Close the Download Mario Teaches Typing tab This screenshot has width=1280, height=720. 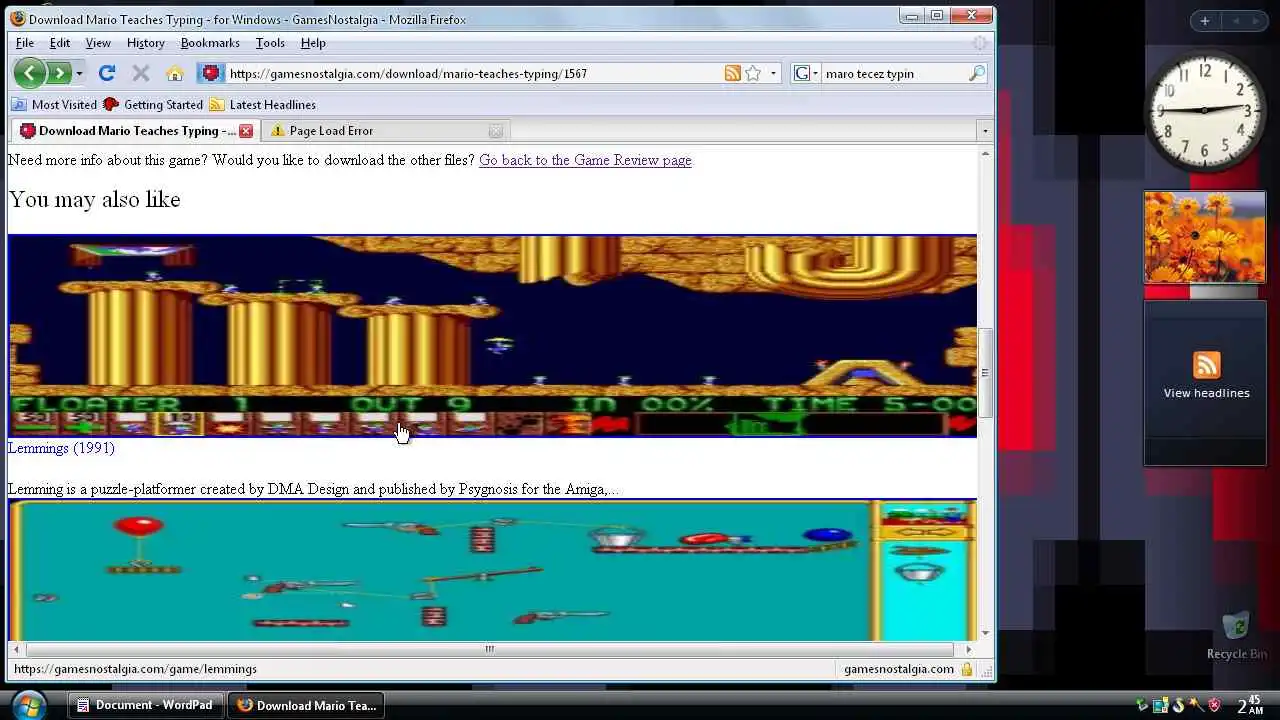pyautogui.click(x=246, y=131)
